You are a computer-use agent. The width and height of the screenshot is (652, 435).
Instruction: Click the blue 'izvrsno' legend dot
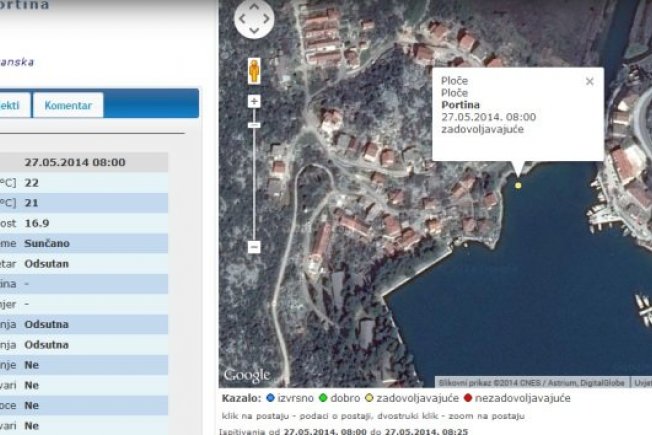(x=269, y=397)
